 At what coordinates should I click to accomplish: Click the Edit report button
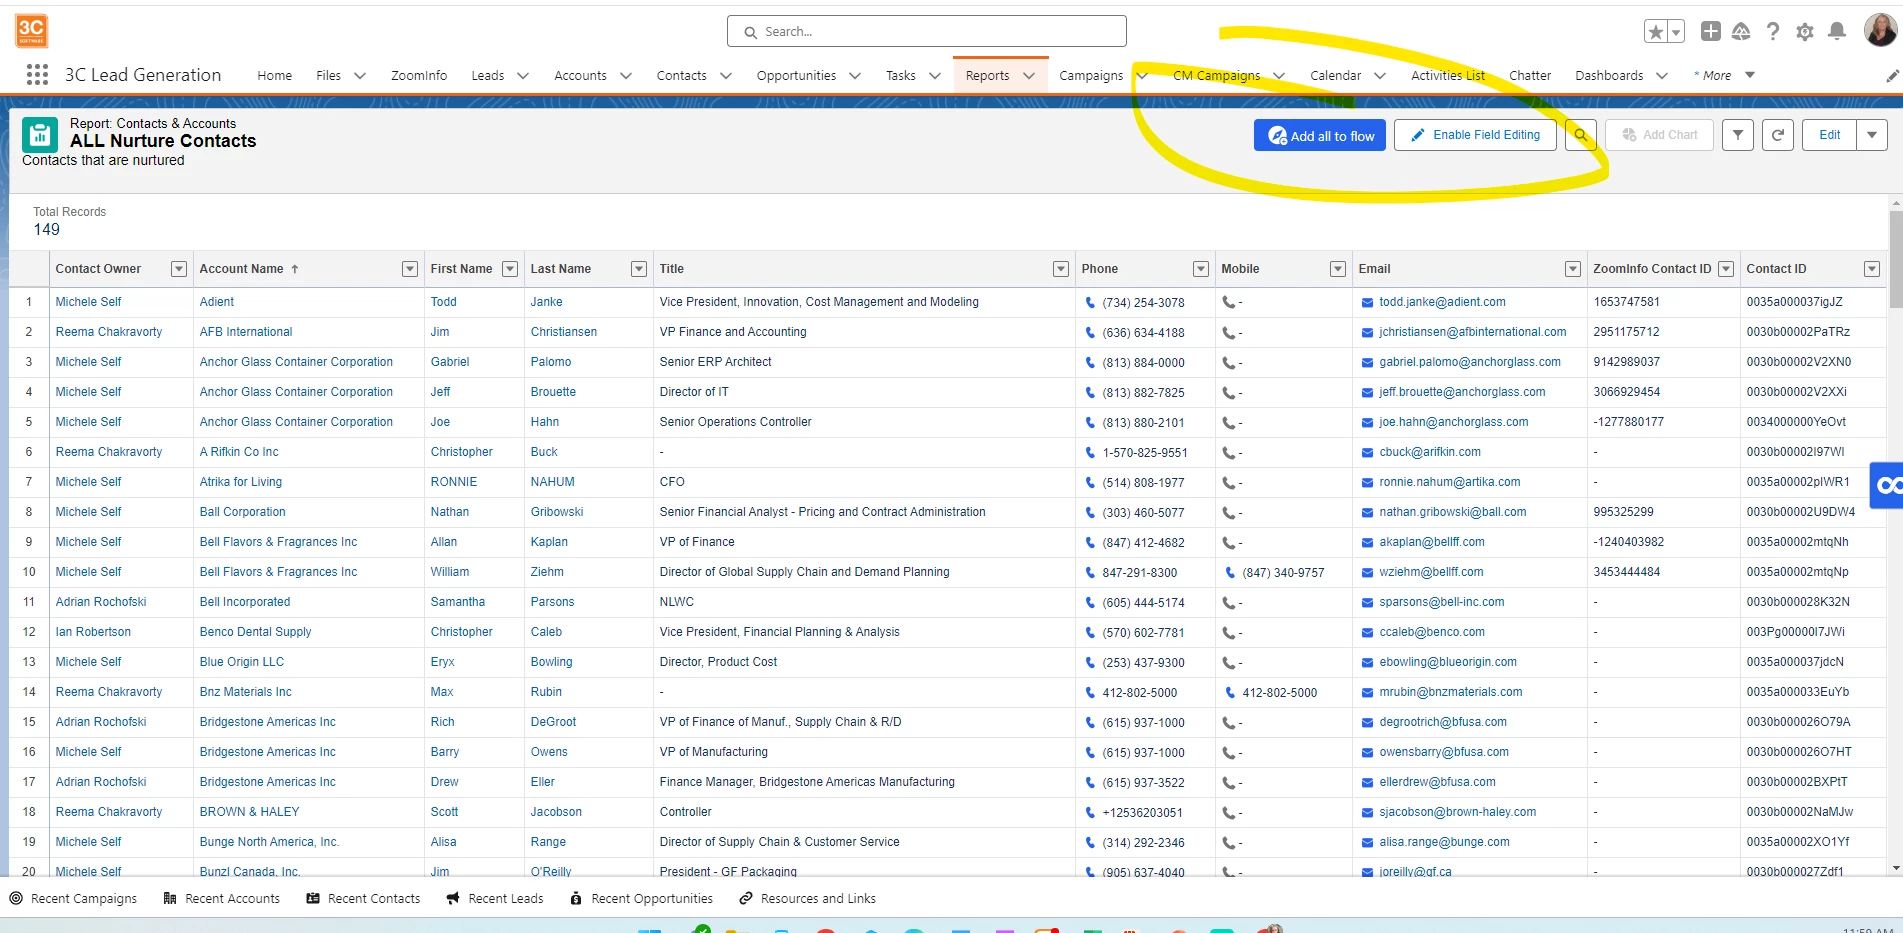coord(1830,135)
